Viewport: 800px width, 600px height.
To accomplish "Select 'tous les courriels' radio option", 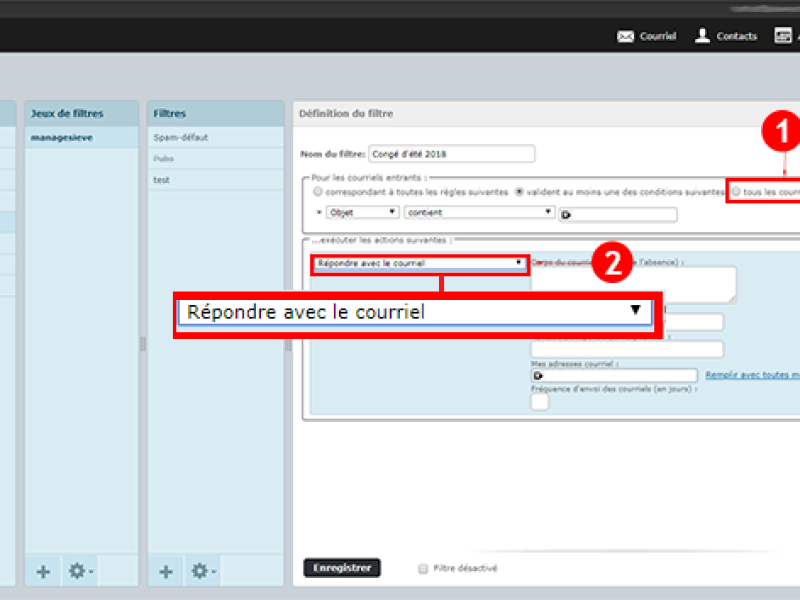I will click(x=736, y=192).
